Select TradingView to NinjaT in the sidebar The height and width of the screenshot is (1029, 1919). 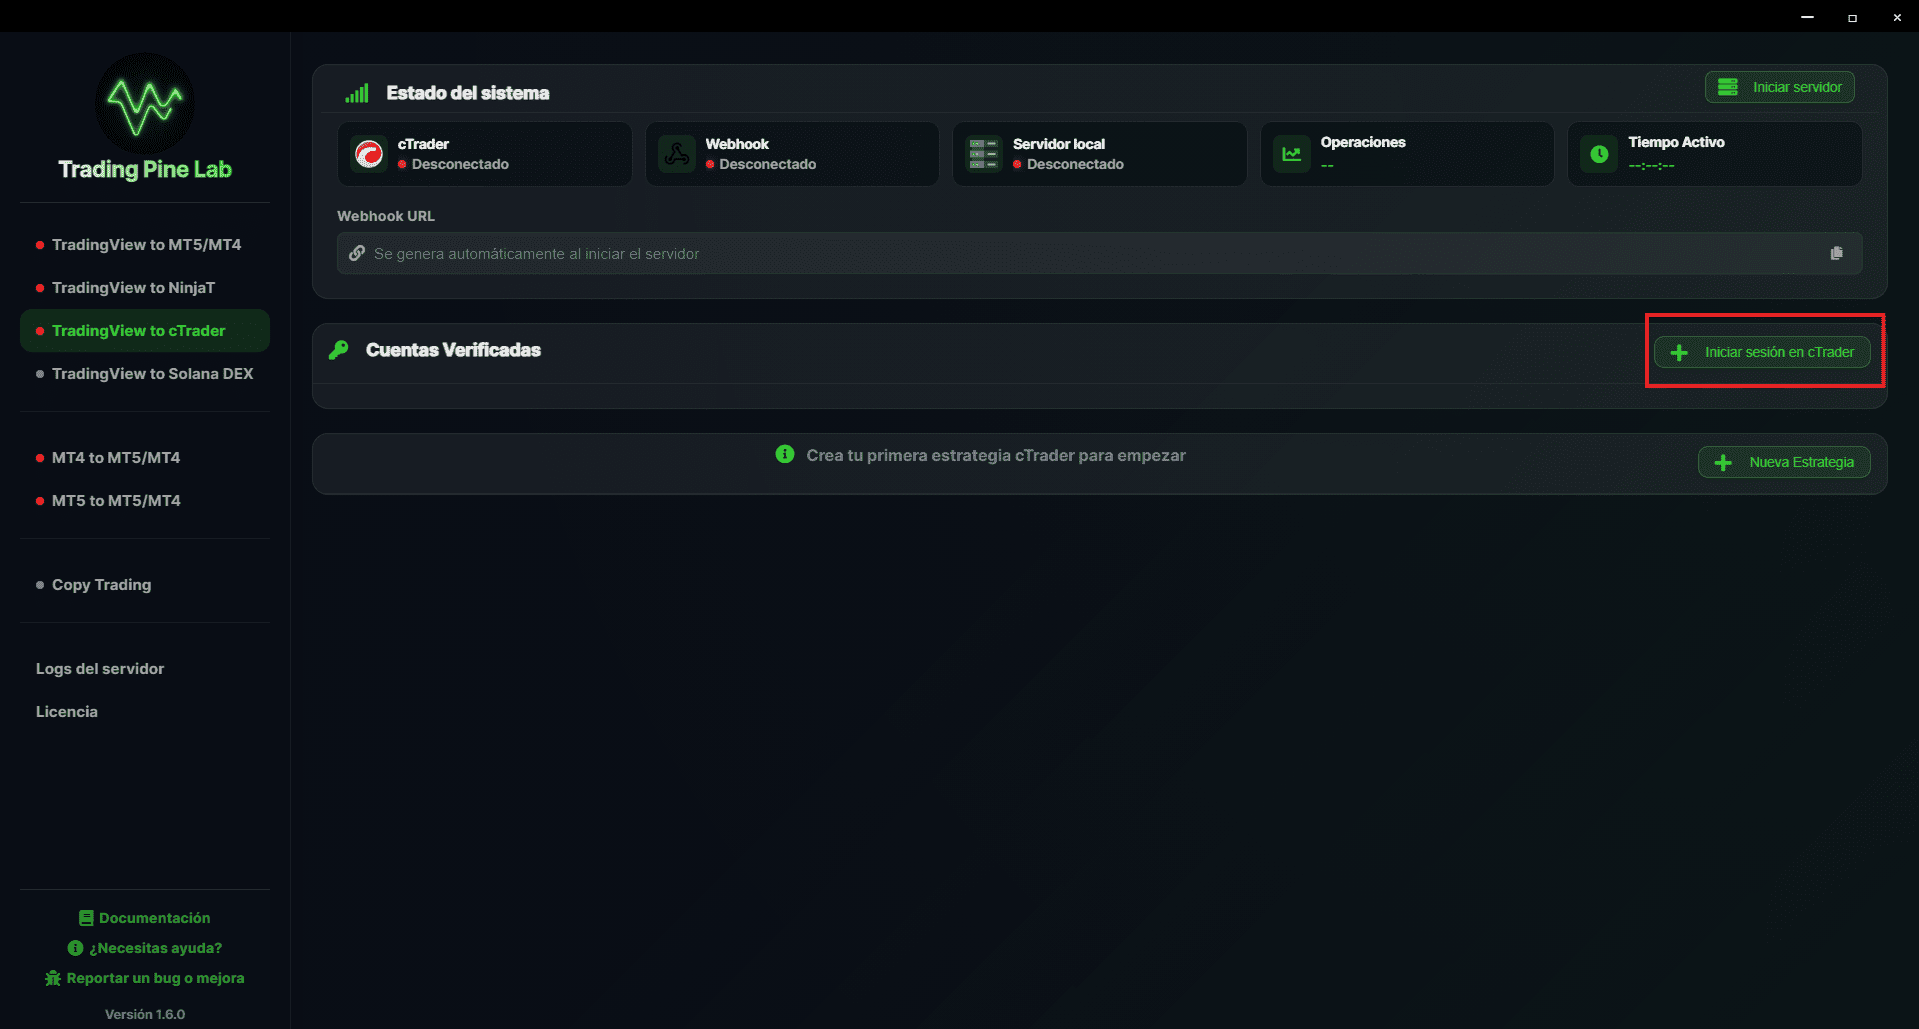(133, 287)
